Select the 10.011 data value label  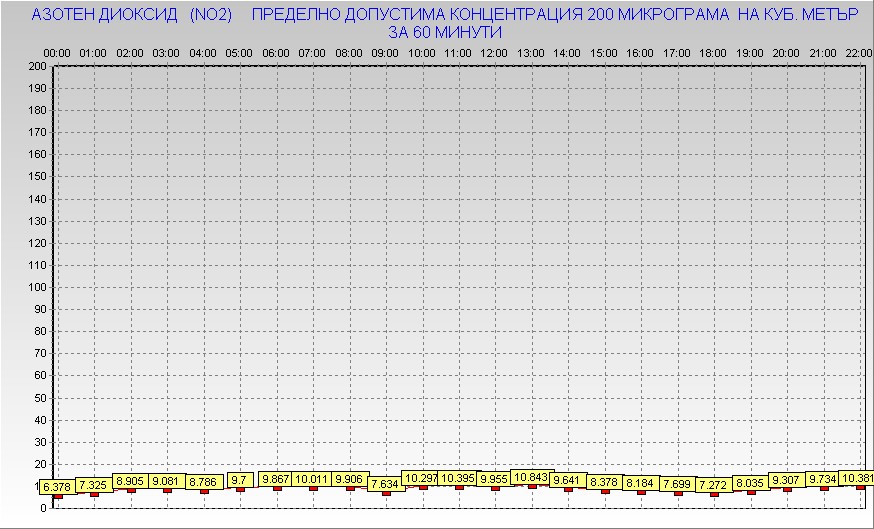point(312,479)
